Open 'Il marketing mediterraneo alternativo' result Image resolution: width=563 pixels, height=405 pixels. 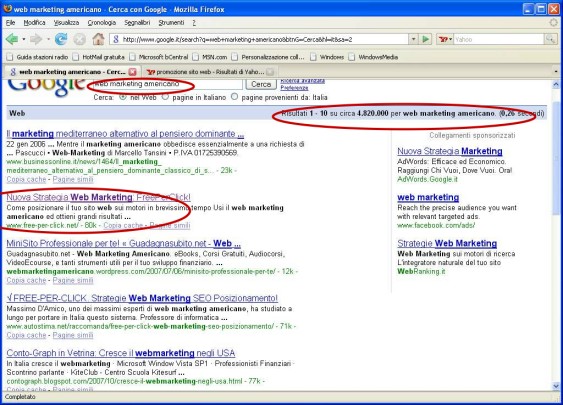[x=125, y=134]
